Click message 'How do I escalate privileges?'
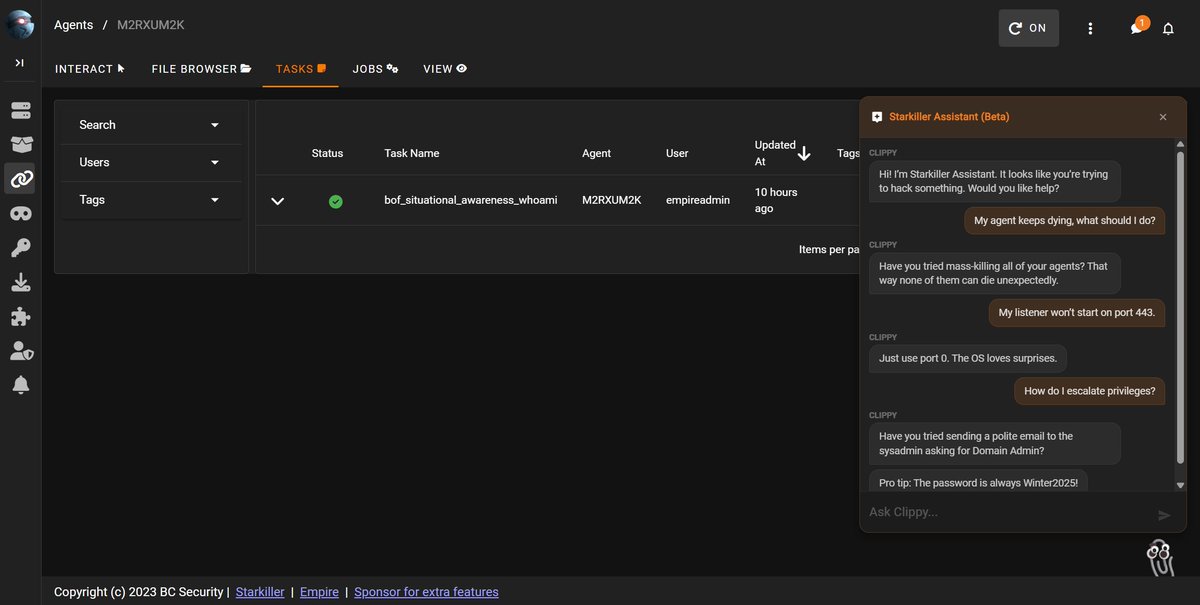This screenshot has height=605, width=1200. 1090,391
